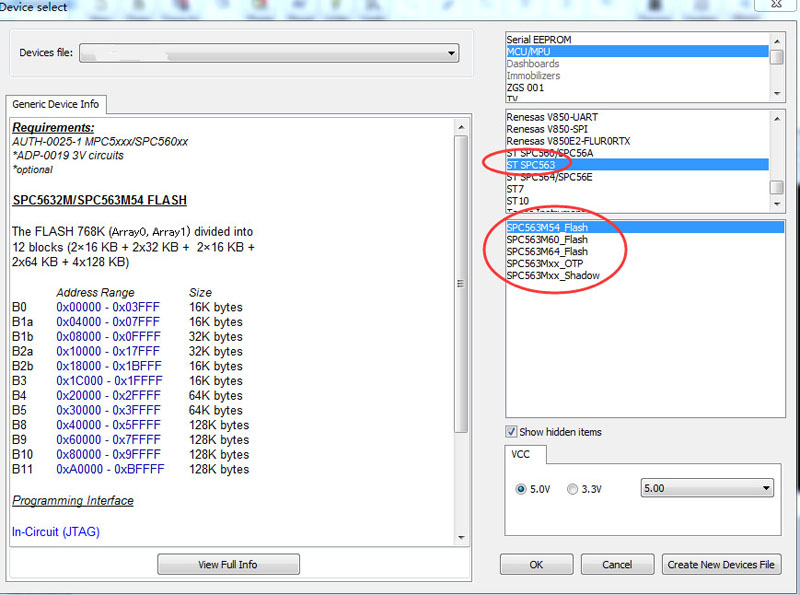Toggle the Show hidden items checkbox

coord(511,432)
